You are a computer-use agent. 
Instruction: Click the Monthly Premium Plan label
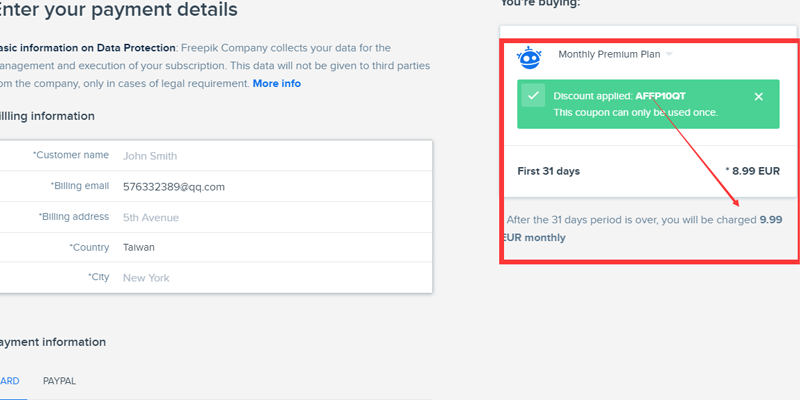(608, 54)
